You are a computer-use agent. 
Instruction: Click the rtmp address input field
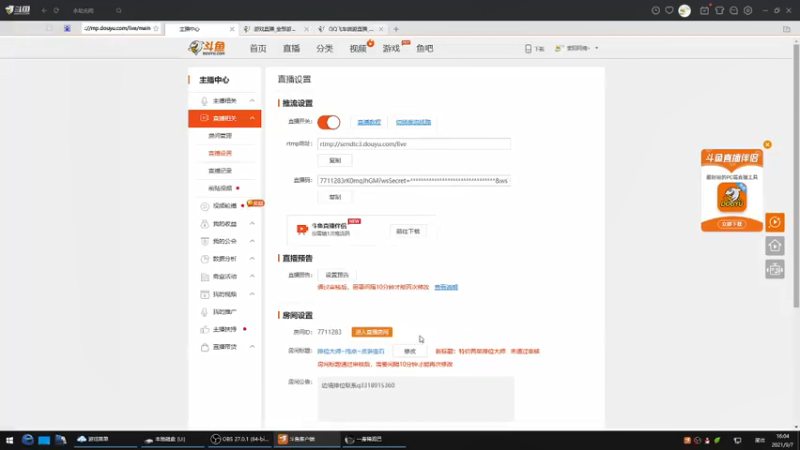414,144
